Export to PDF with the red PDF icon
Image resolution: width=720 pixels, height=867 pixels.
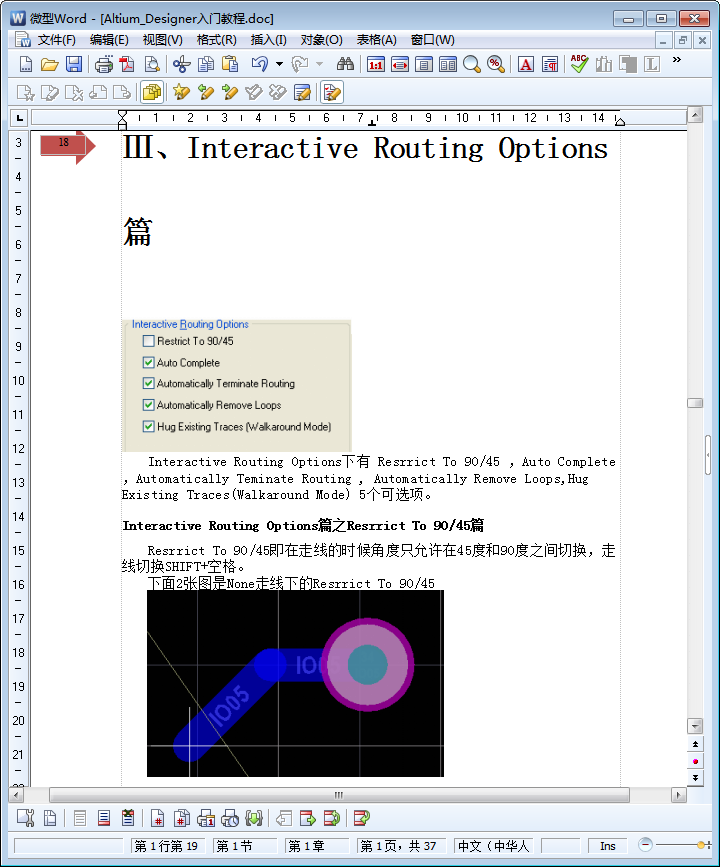(127, 64)
